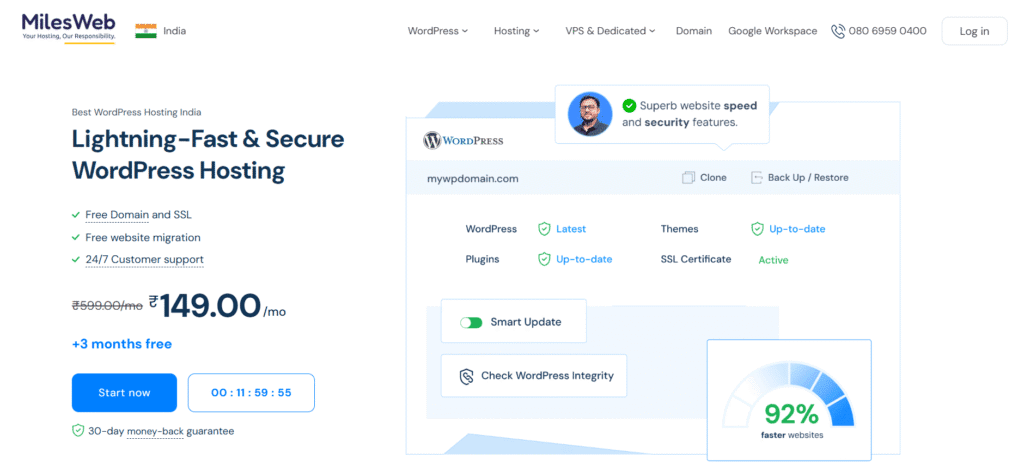This screenshot has width=1024, height=472.
Task: Click Best WordPress Hosting India text
Action: click(136, 112)
